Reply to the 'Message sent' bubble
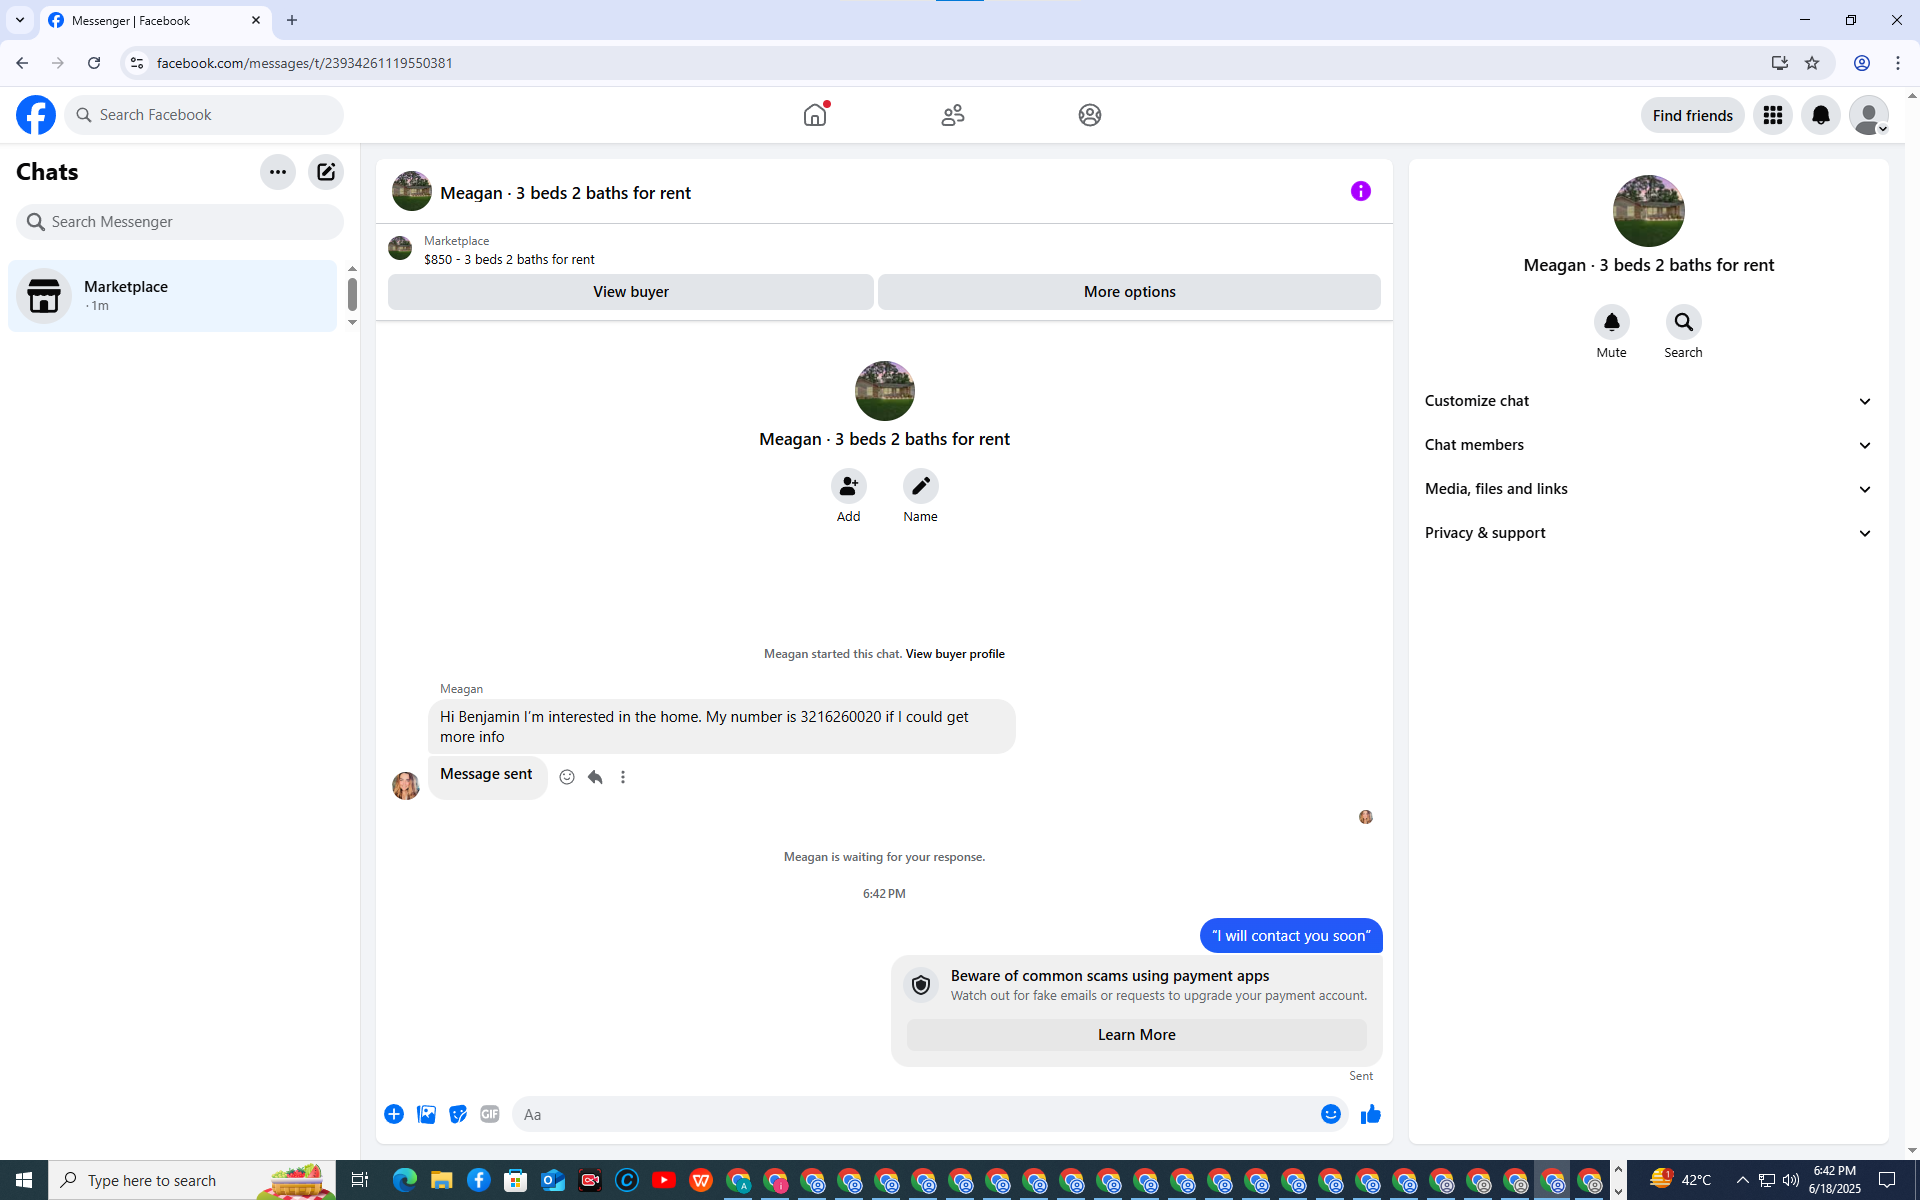The width and height of the screenshot is (1920, 1200). pos(595,777)
